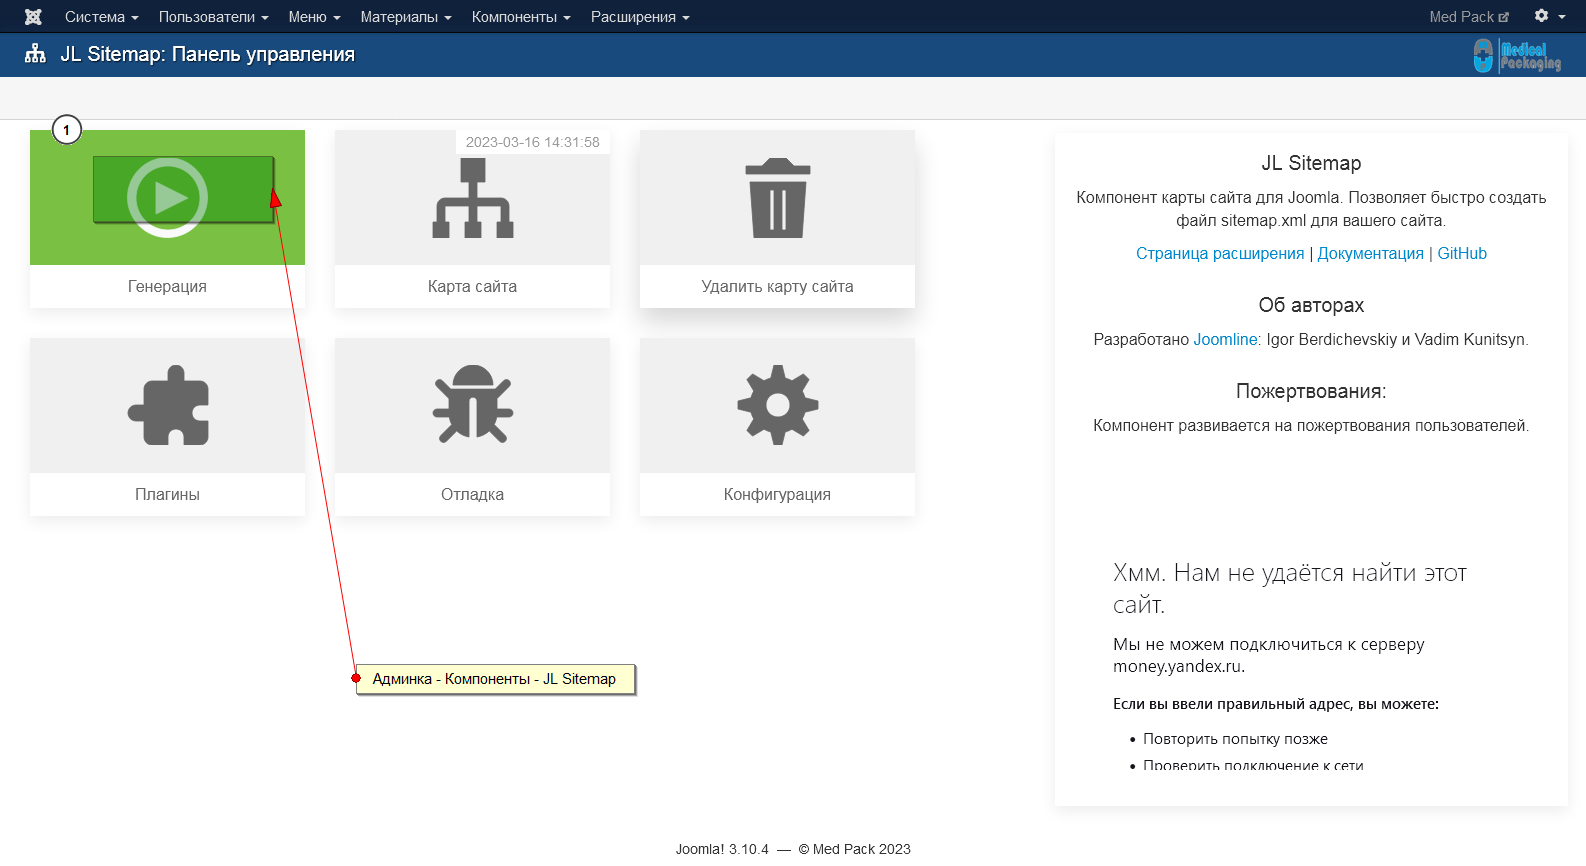This screenshot has width=1586, height=866.
Task: Click the trash can icon to delete sitemap
Action: click(777, 198)
